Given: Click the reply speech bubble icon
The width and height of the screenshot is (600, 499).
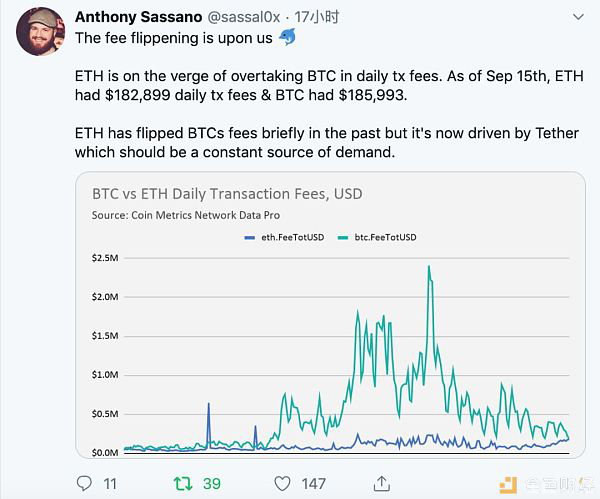Looking at the screenshot, I should pyautogui.click(x=84, y=483).
